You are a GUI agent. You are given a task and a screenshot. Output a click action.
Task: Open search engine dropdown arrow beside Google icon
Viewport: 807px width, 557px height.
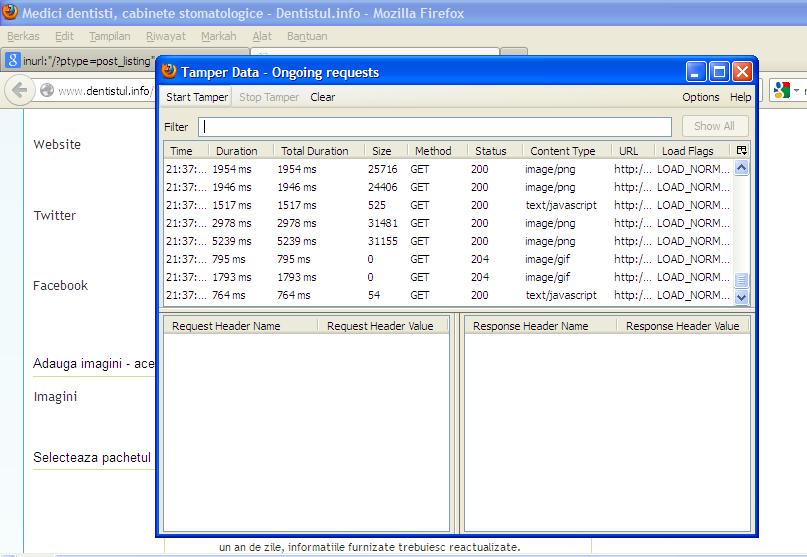click(x=796, y=91)
